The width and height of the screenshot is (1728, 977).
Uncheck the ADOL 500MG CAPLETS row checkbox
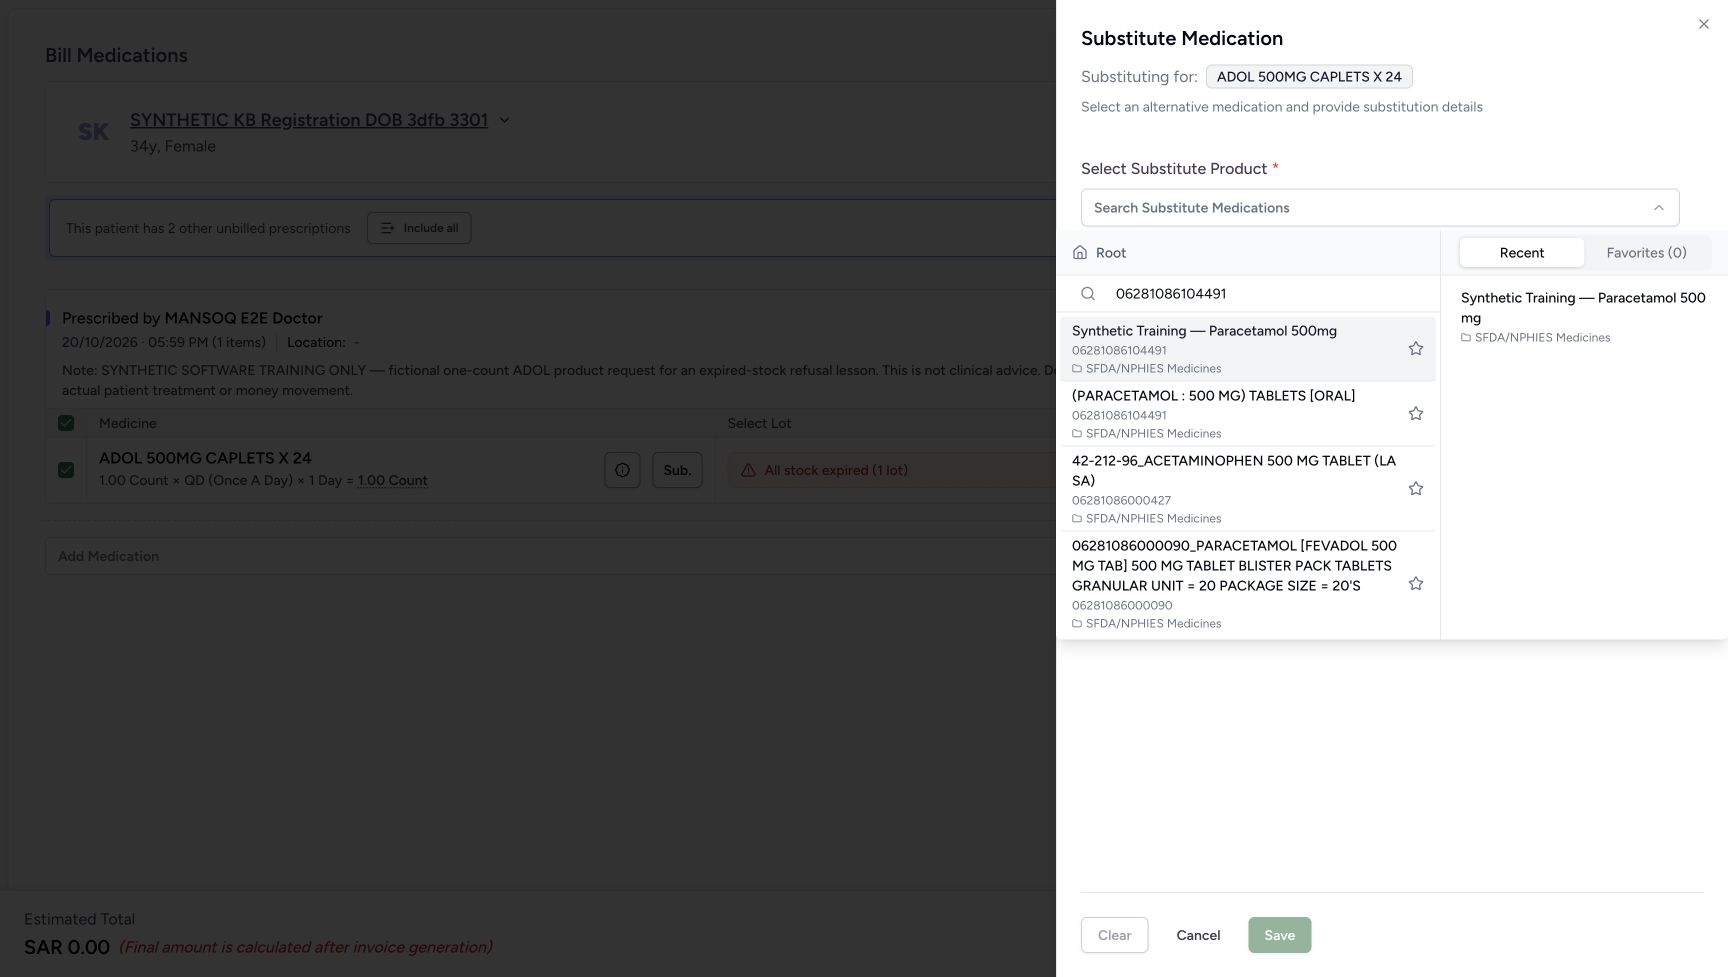click(x=66, y=470)
